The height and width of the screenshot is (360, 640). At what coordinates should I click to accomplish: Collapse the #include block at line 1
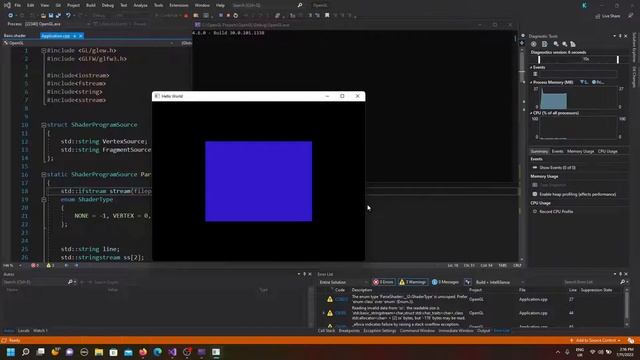[x=43, y=51]
